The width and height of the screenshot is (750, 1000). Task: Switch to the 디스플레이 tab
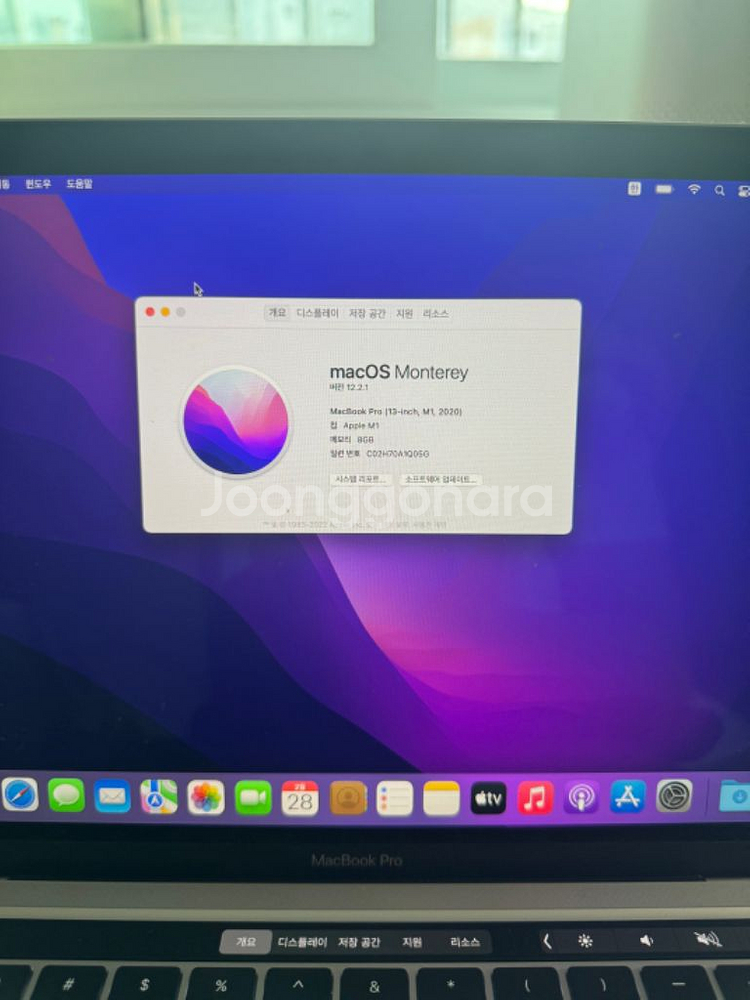pos(318,313)
